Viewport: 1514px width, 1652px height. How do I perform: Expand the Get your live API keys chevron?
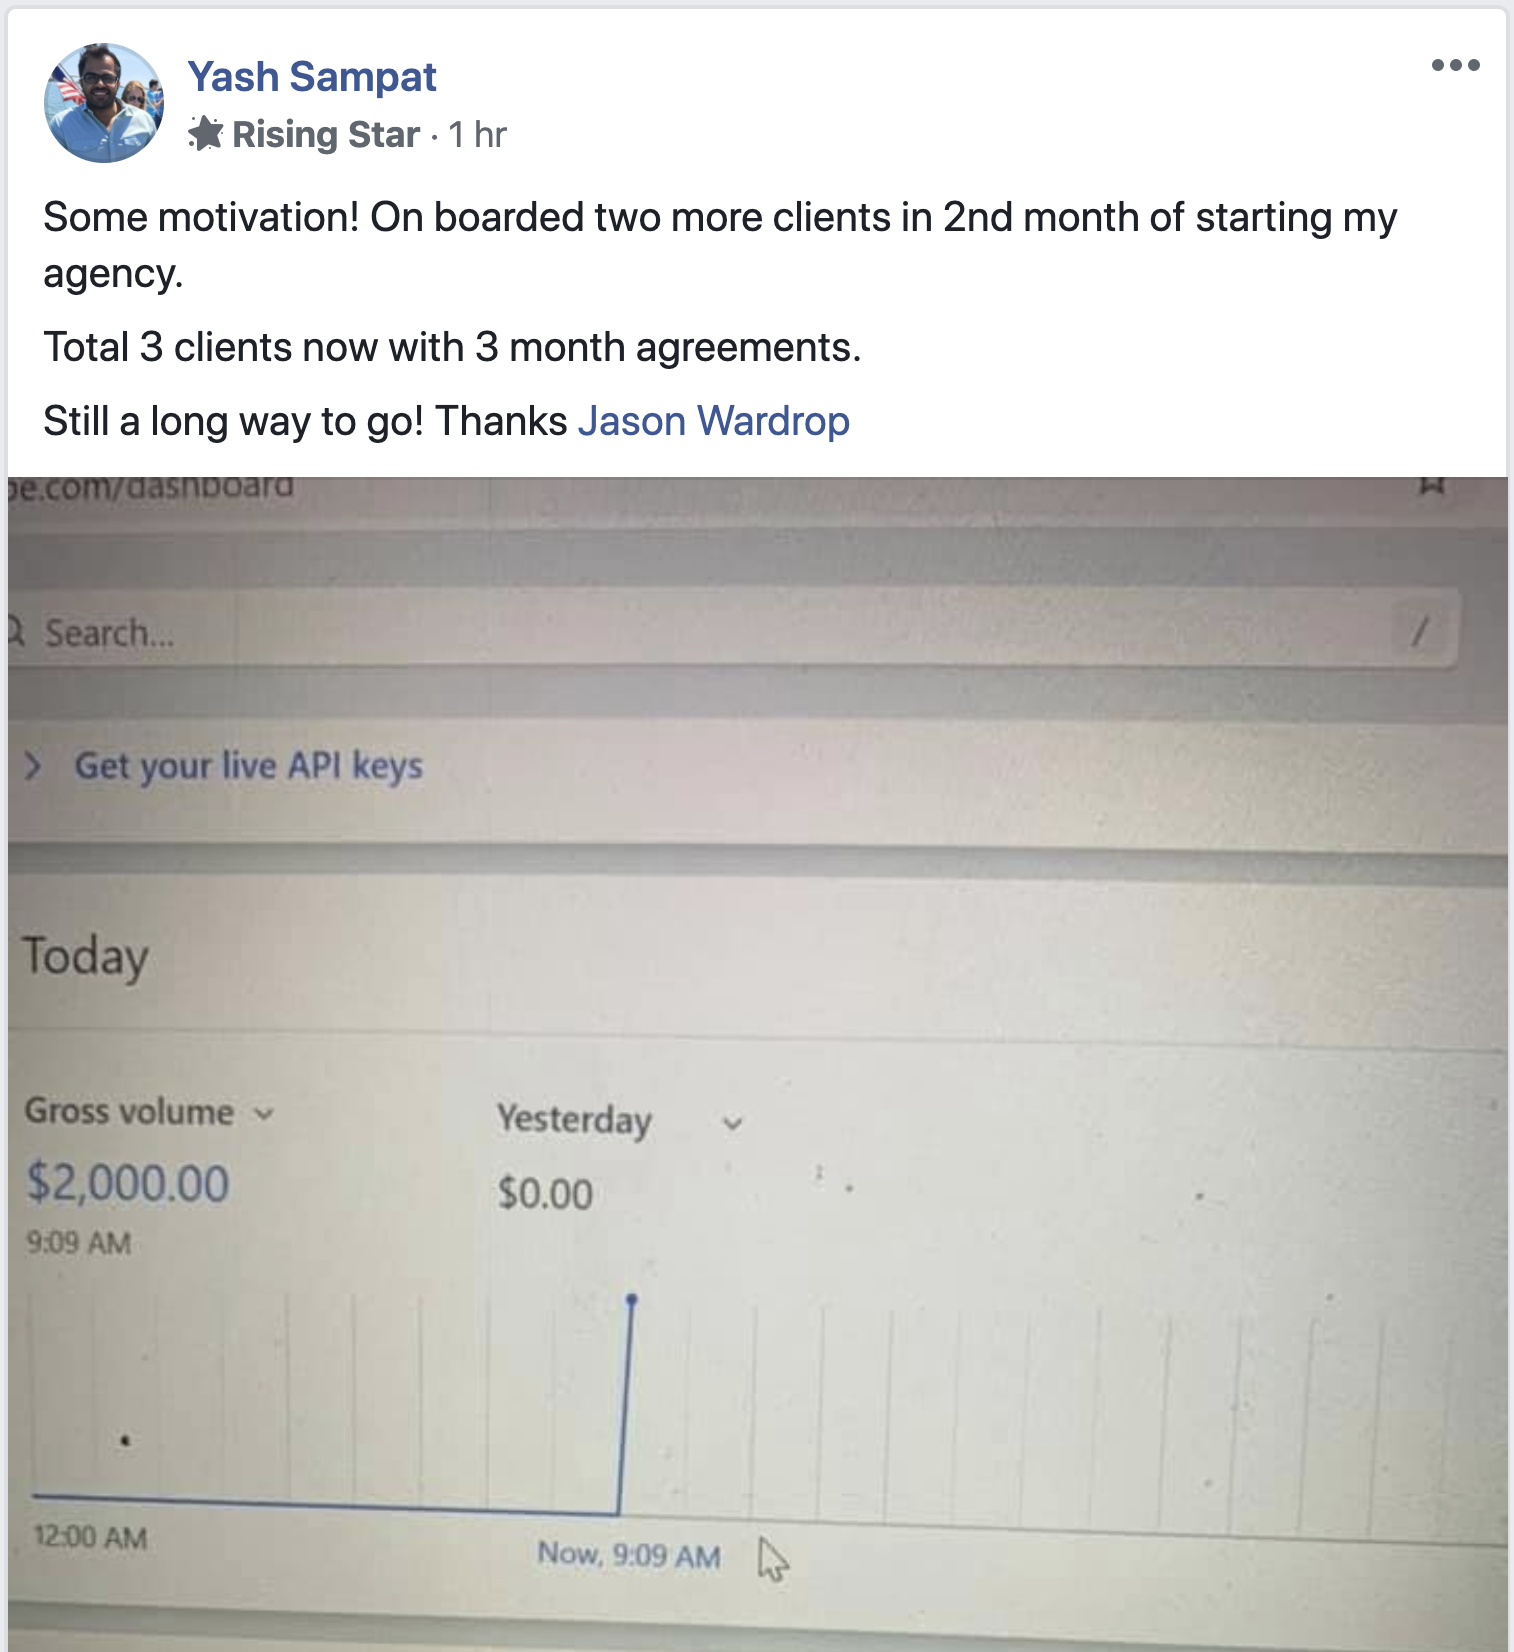(33, 766)
